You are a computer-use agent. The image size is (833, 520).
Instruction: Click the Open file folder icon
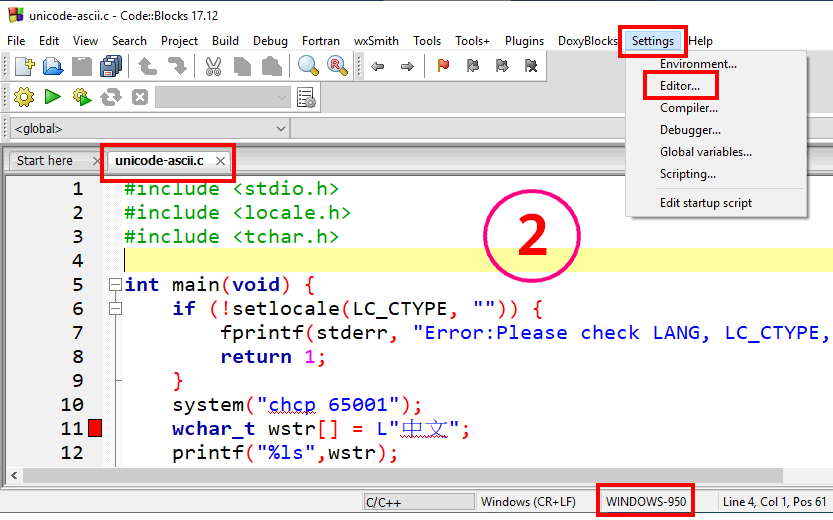coord(53,67)
